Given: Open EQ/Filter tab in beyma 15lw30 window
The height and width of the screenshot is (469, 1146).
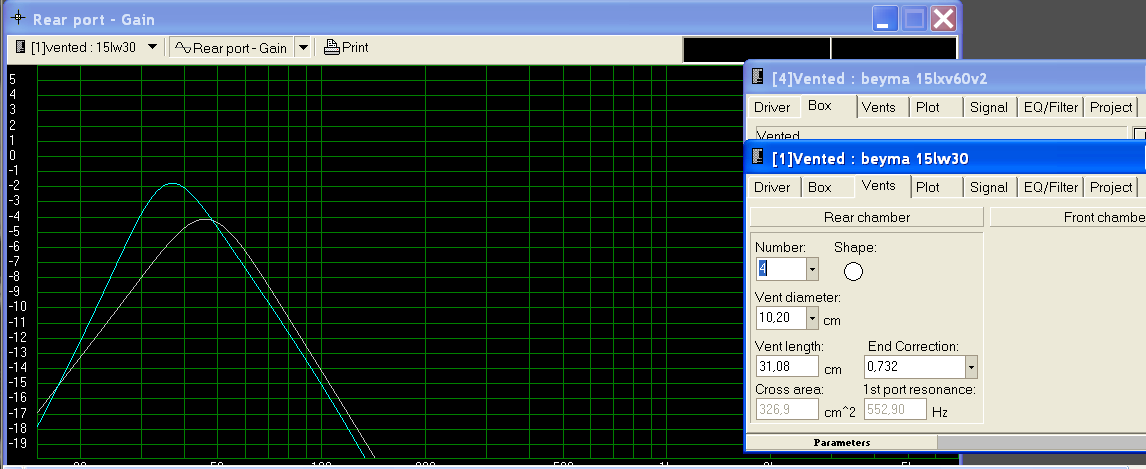Looking at the screenshot, I should click(1050, 187).
